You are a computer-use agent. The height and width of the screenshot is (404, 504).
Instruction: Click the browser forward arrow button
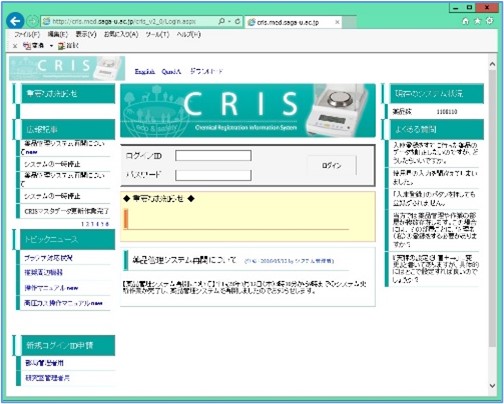click(x=32, y=21)
